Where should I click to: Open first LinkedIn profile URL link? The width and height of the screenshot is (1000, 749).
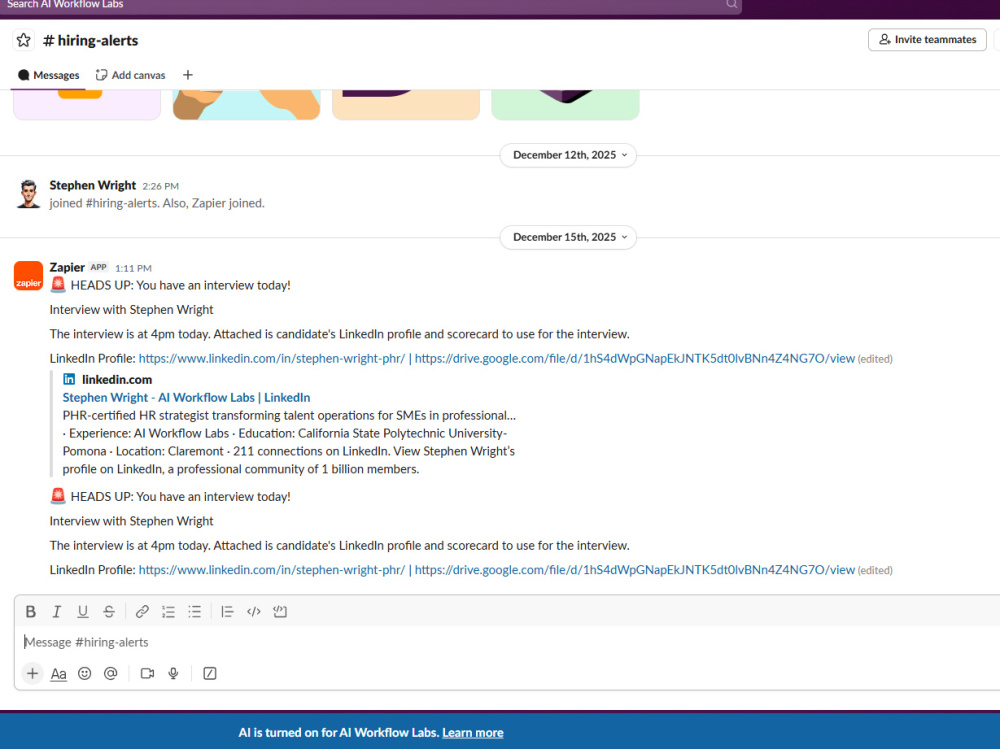tap(272, 359)
